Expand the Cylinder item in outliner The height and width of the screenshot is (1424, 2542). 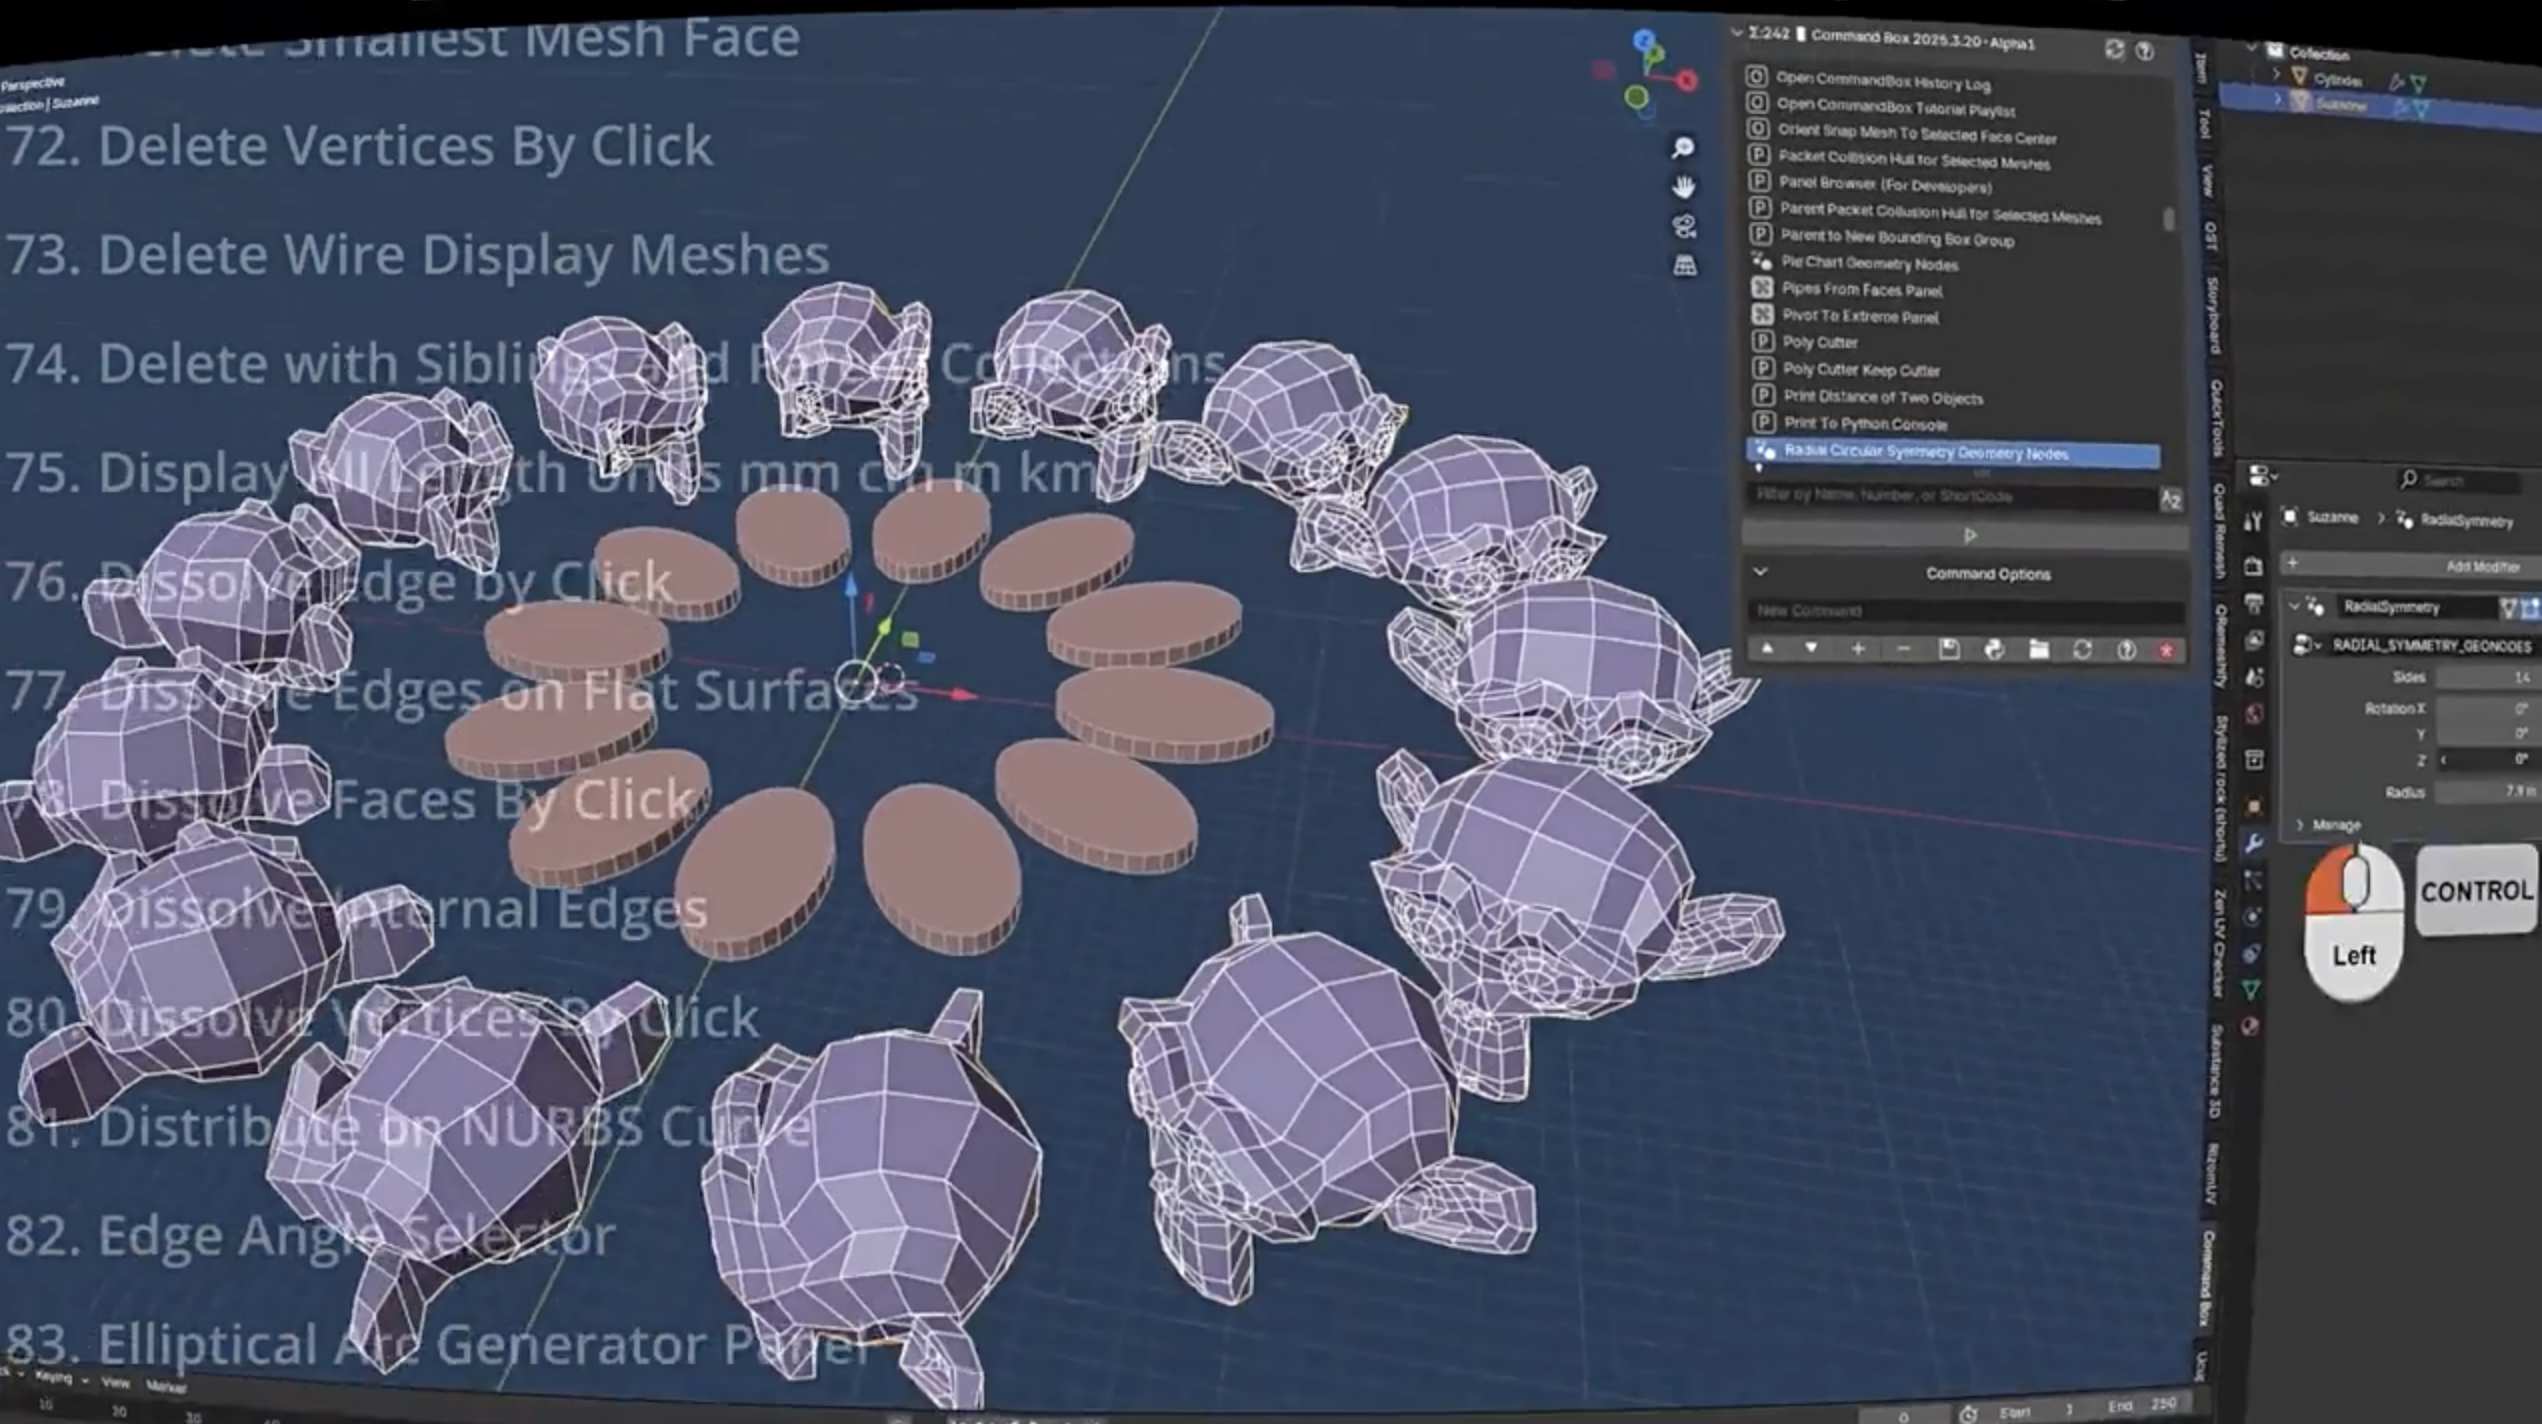coord(2277,75)
